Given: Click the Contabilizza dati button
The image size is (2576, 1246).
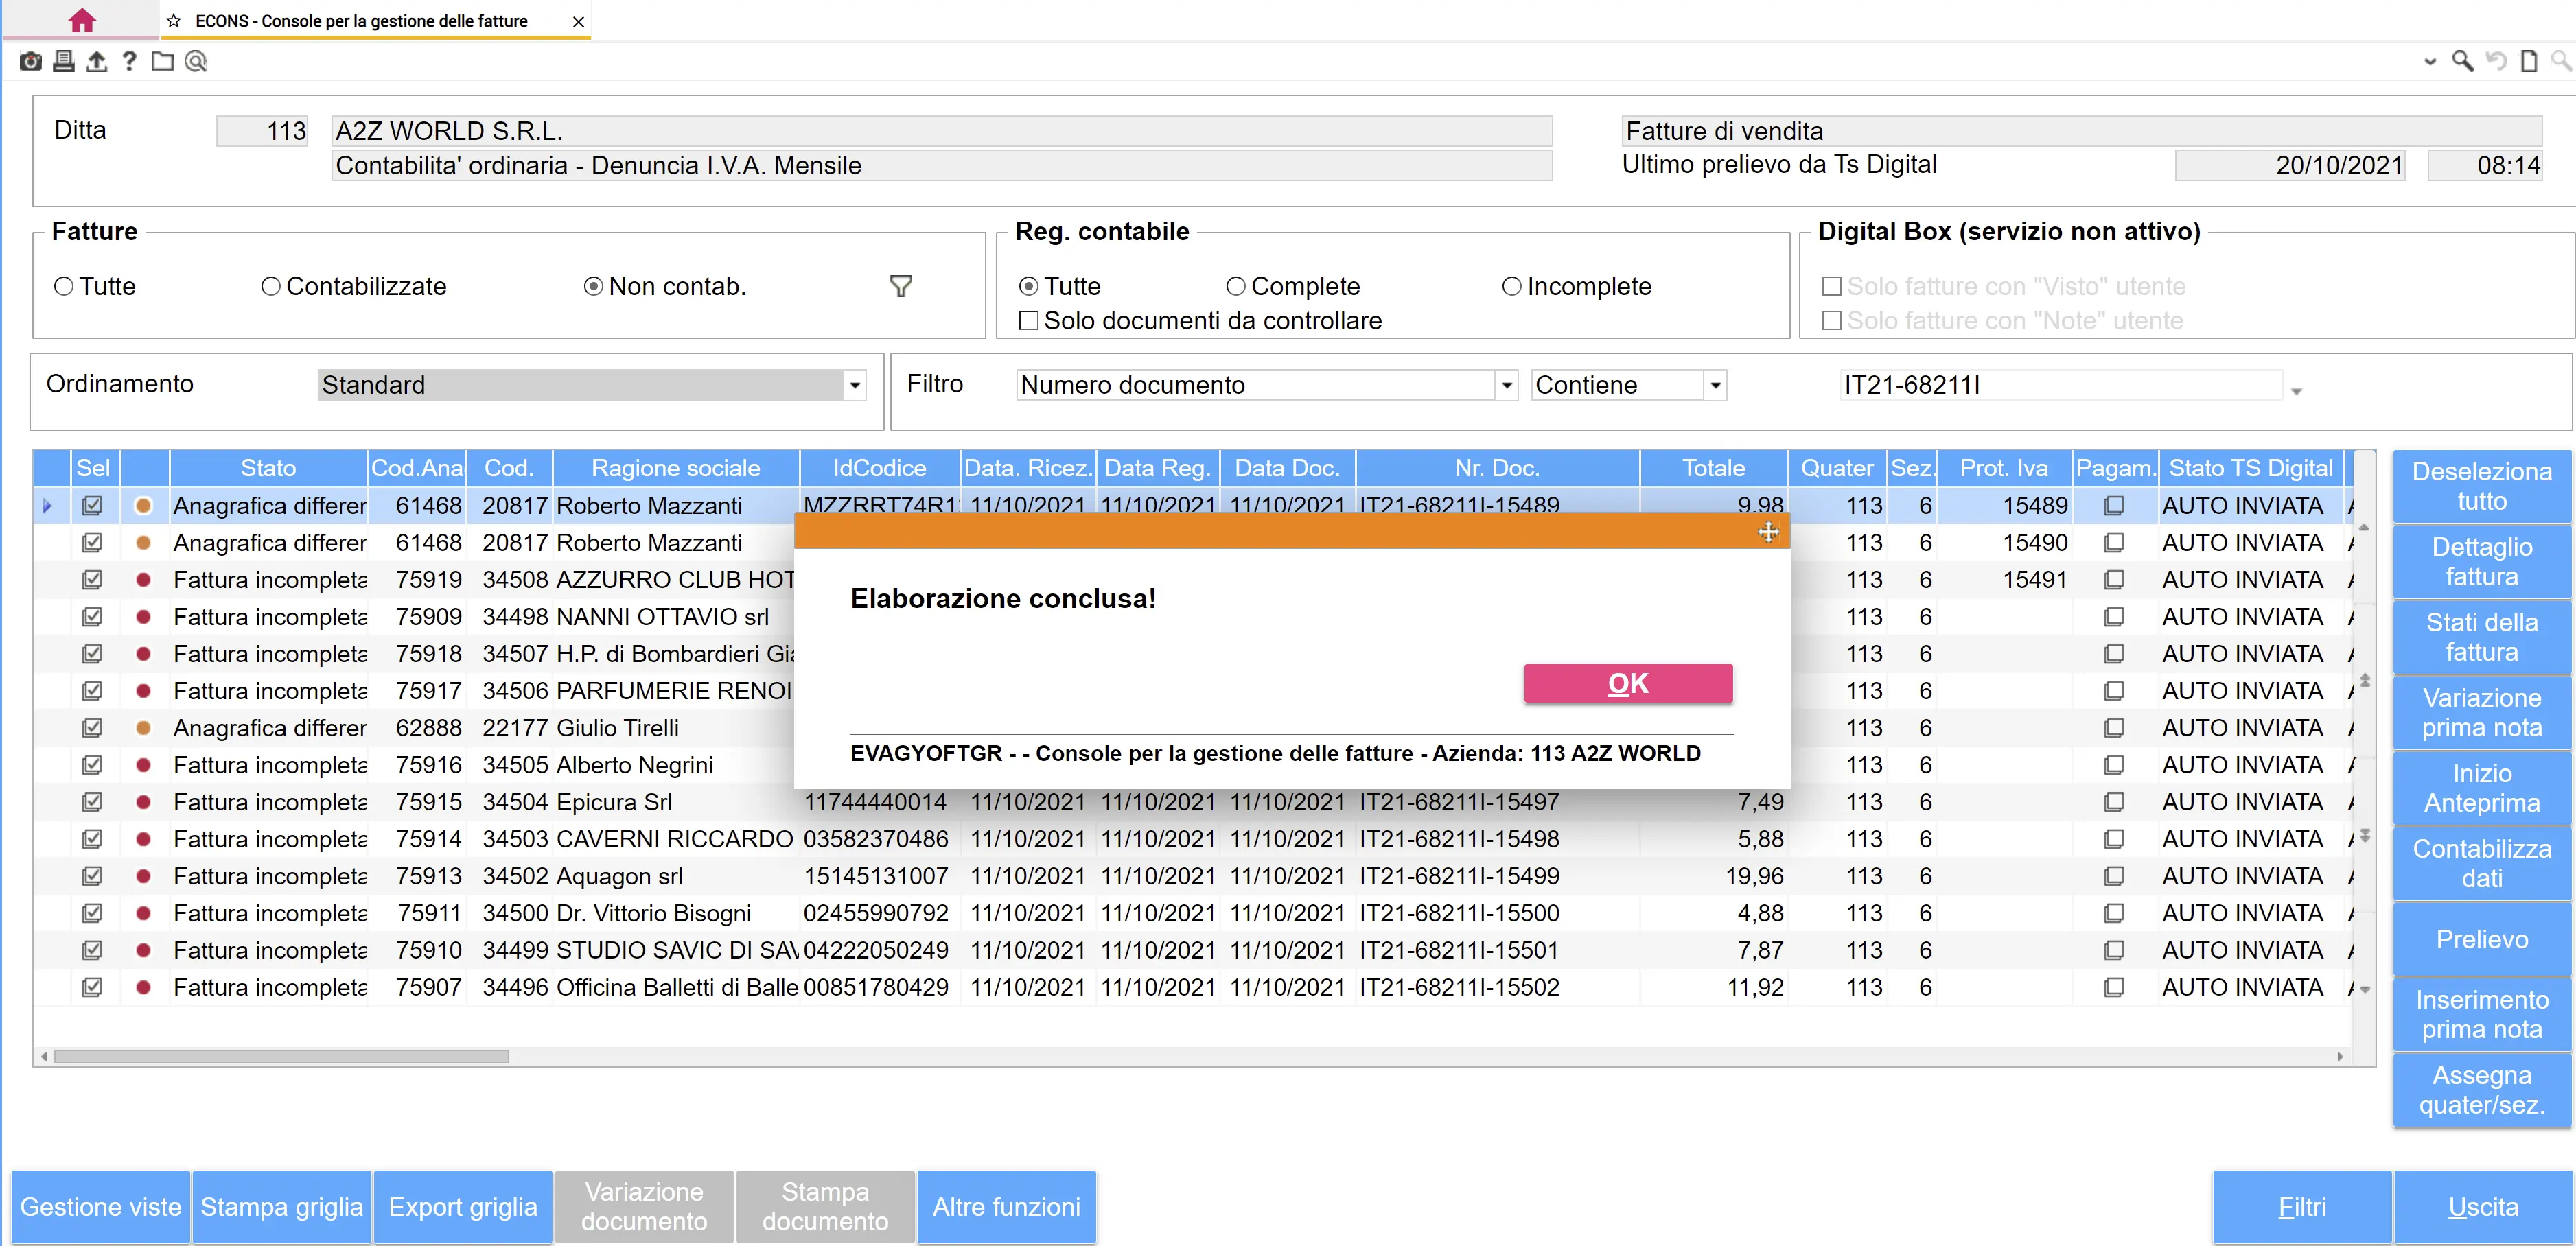Looking at the screenshot, I should (2481, 863).
